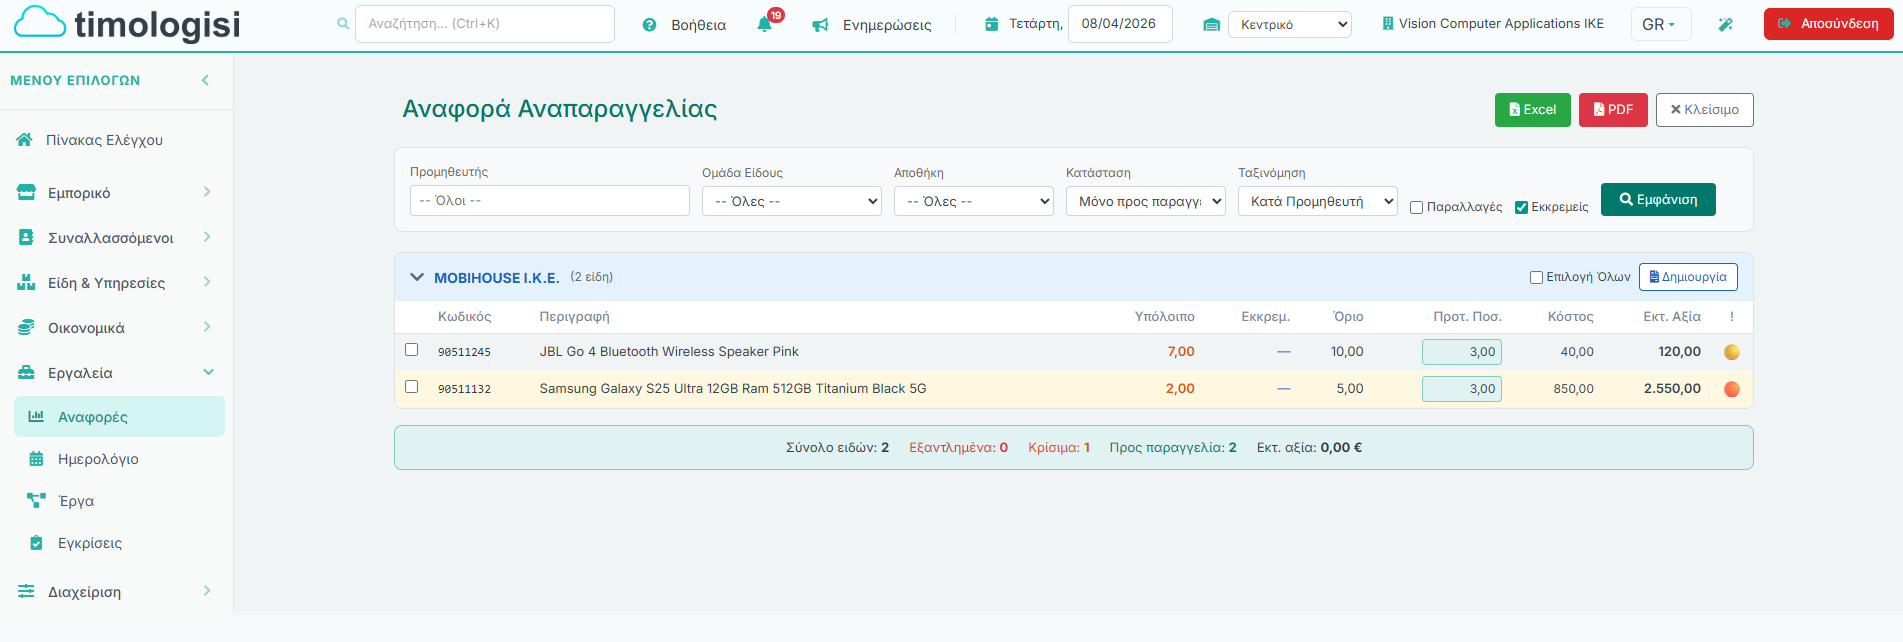Image resolution: width=1903 pixels, height=642 pixels.
Task: Export report with Excel button
Action: (1532, 110)
